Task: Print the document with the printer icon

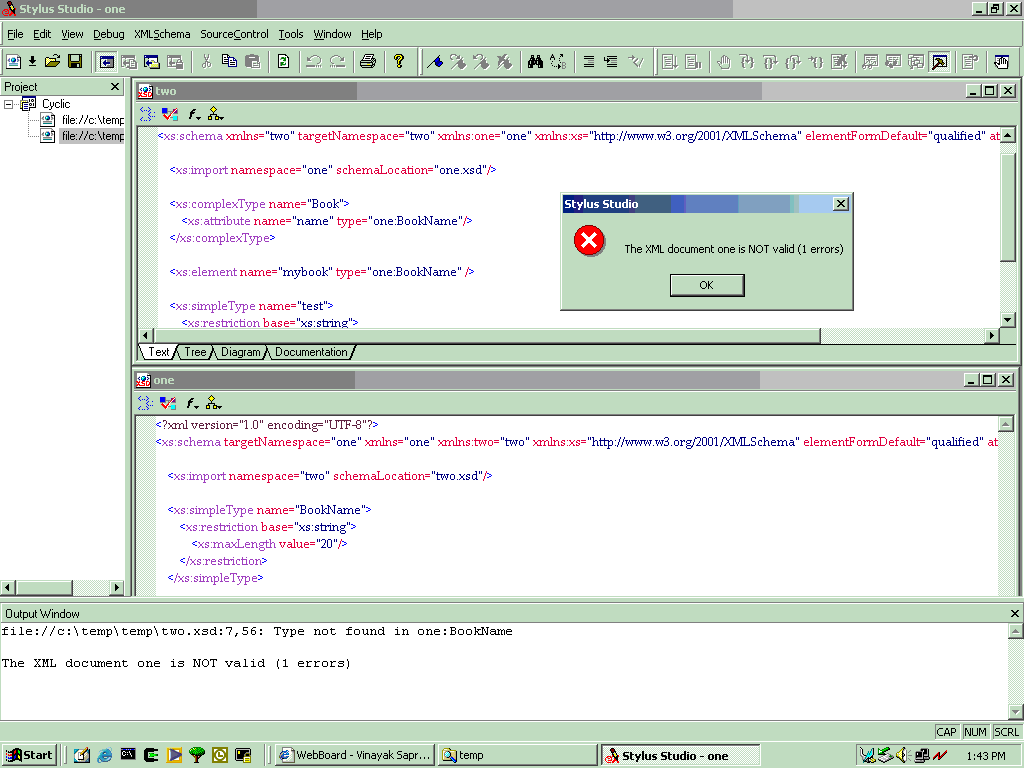Action: pyautogui.click(x=368, y=61)
